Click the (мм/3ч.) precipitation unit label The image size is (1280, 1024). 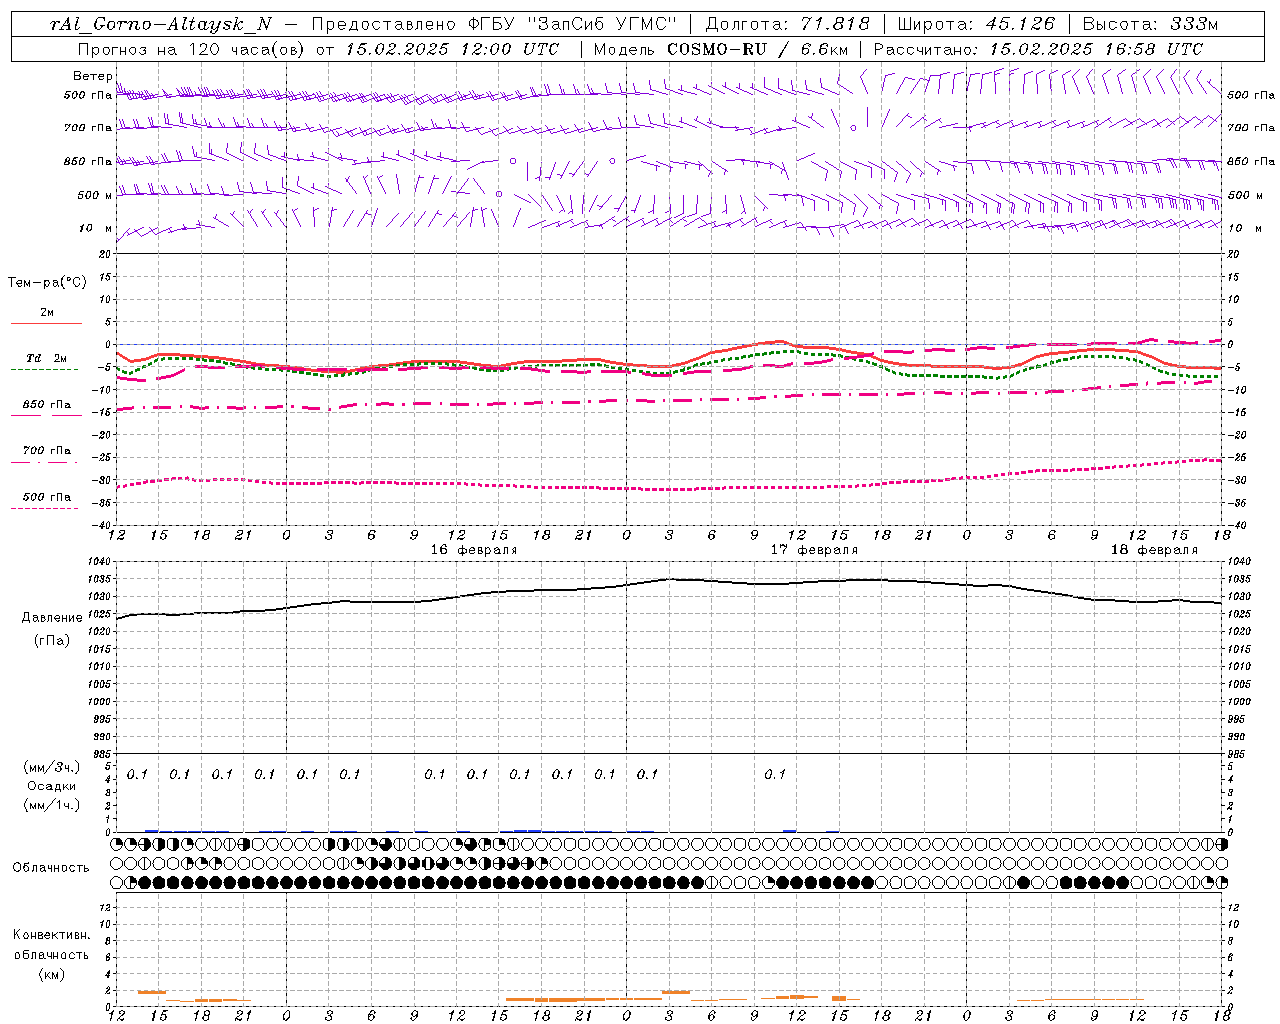(x=52, y=767)
